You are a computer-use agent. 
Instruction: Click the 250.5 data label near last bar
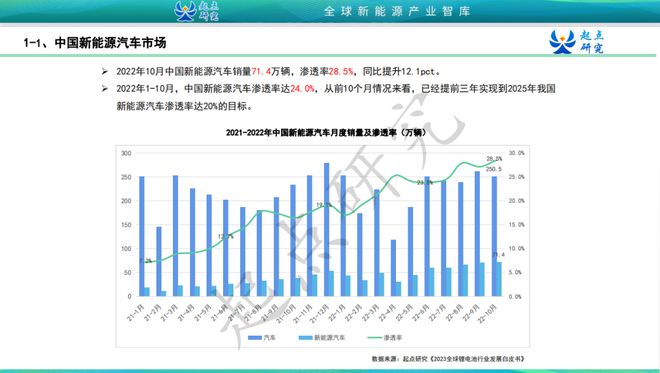pos(494,169)
